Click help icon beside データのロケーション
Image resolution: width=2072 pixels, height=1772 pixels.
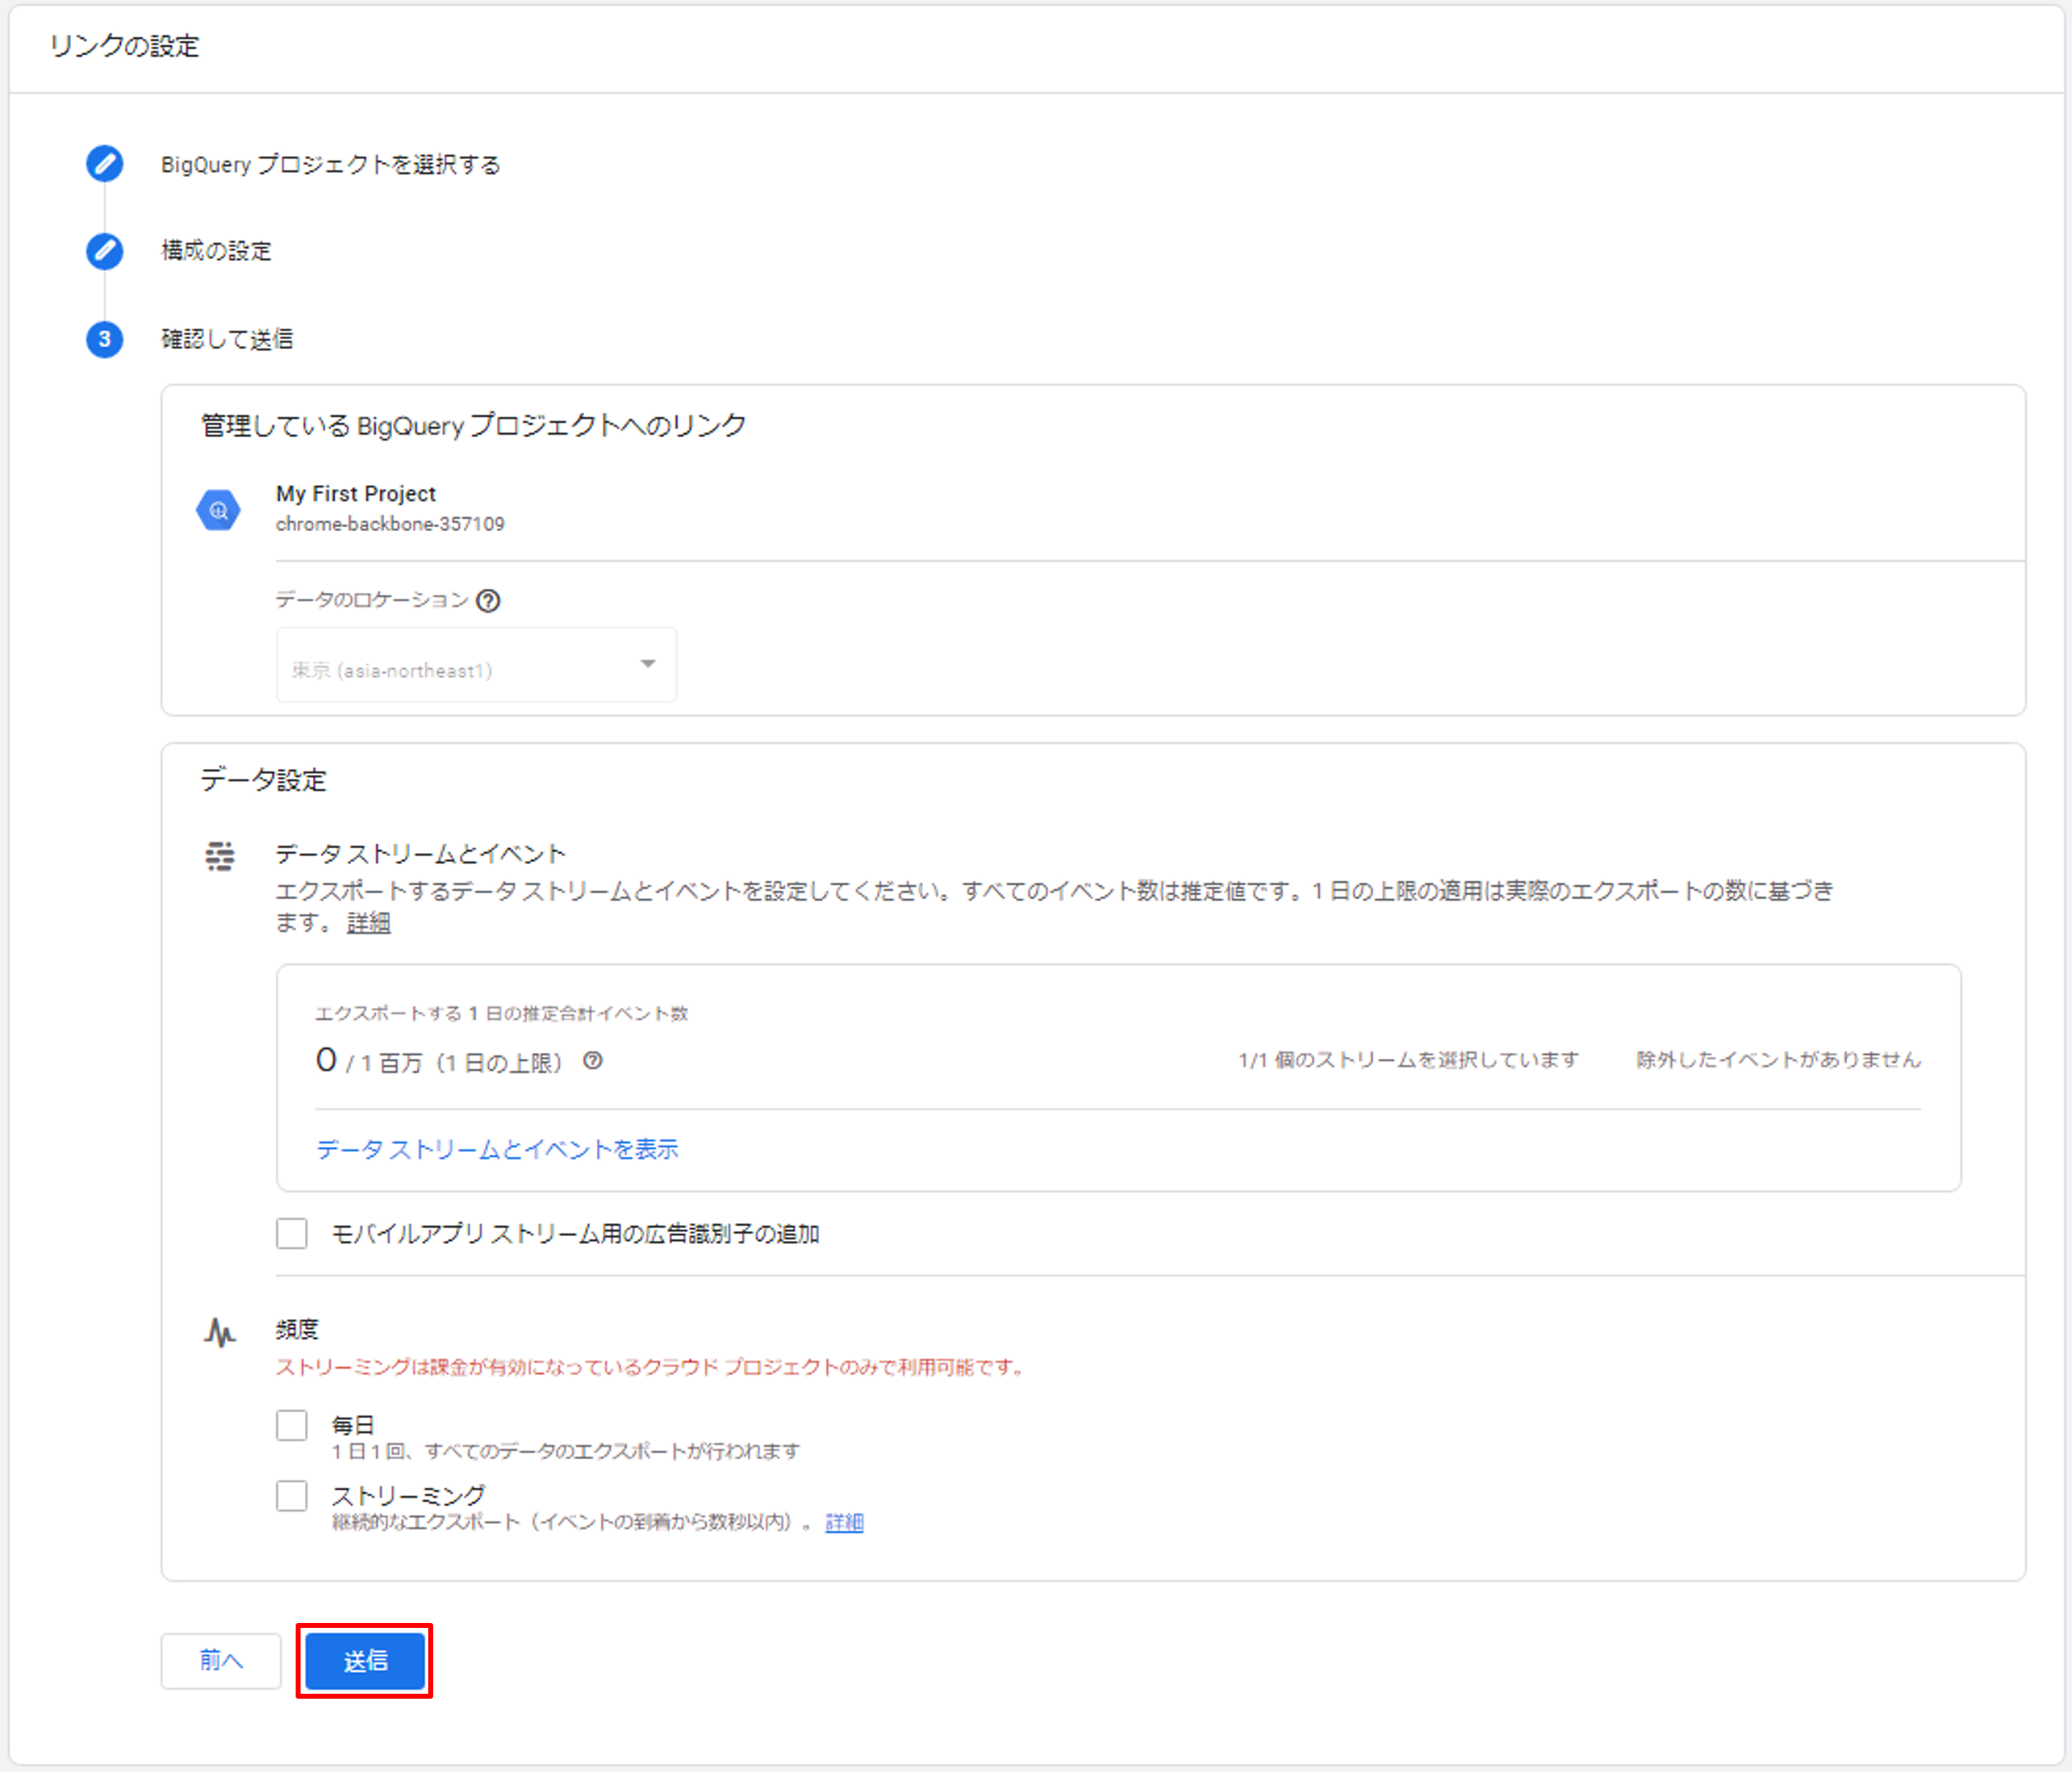click(x=488, y=600)
